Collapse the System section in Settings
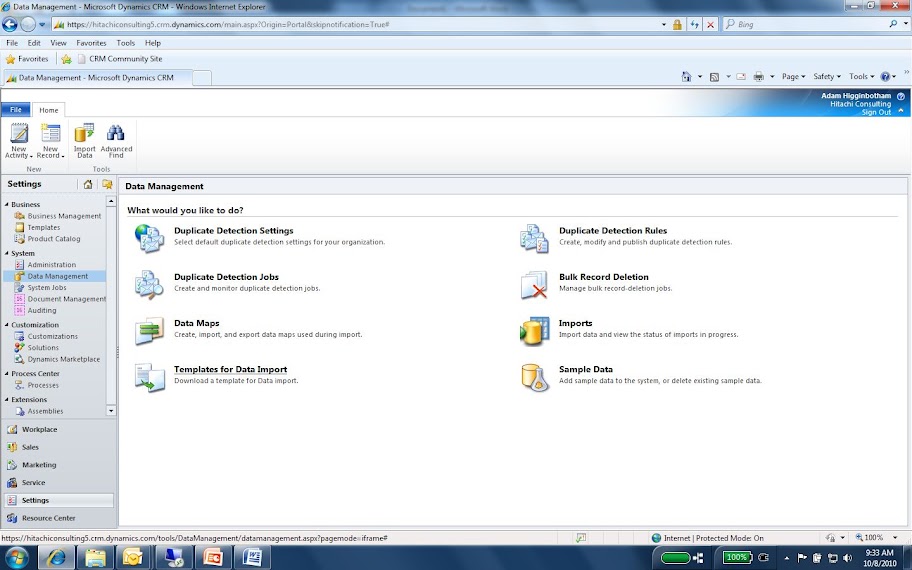This screenshot has width=912, height=570. point(6,253)
